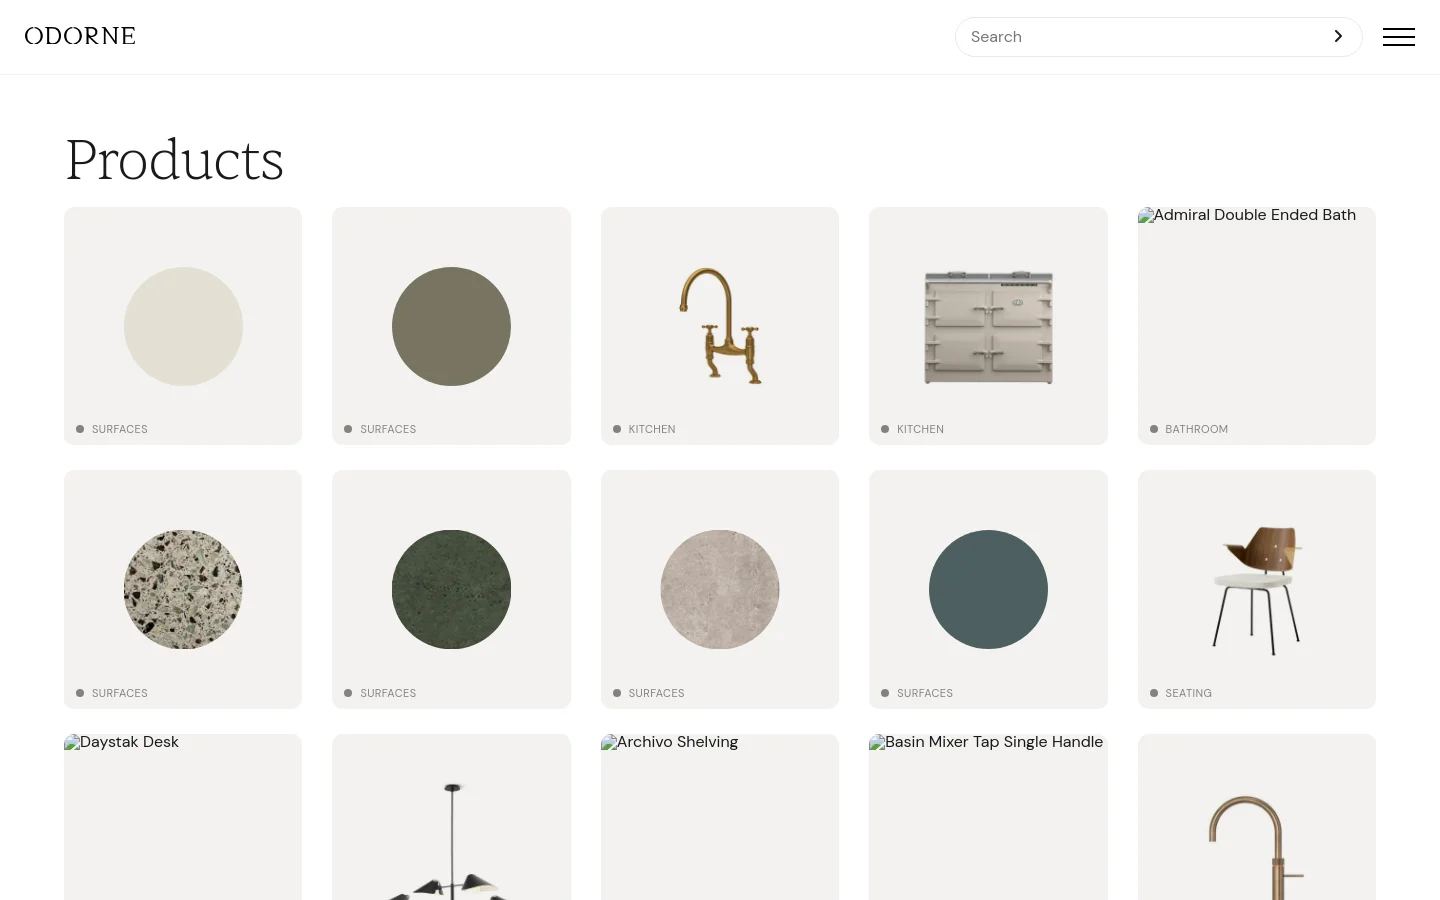
Task: Open the cream circle surface swatch product
Action: tap(183, 326)
